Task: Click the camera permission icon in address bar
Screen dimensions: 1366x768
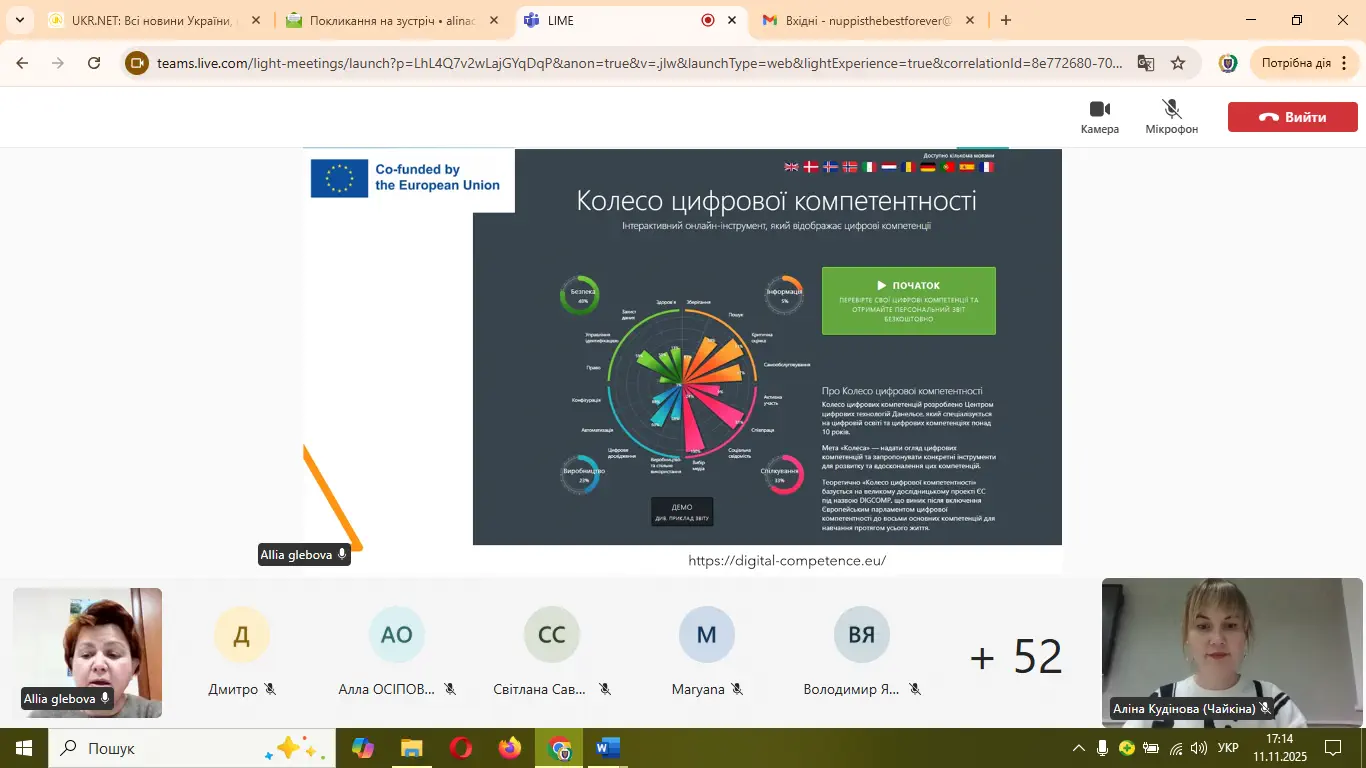Action: [x=137, y=63]
